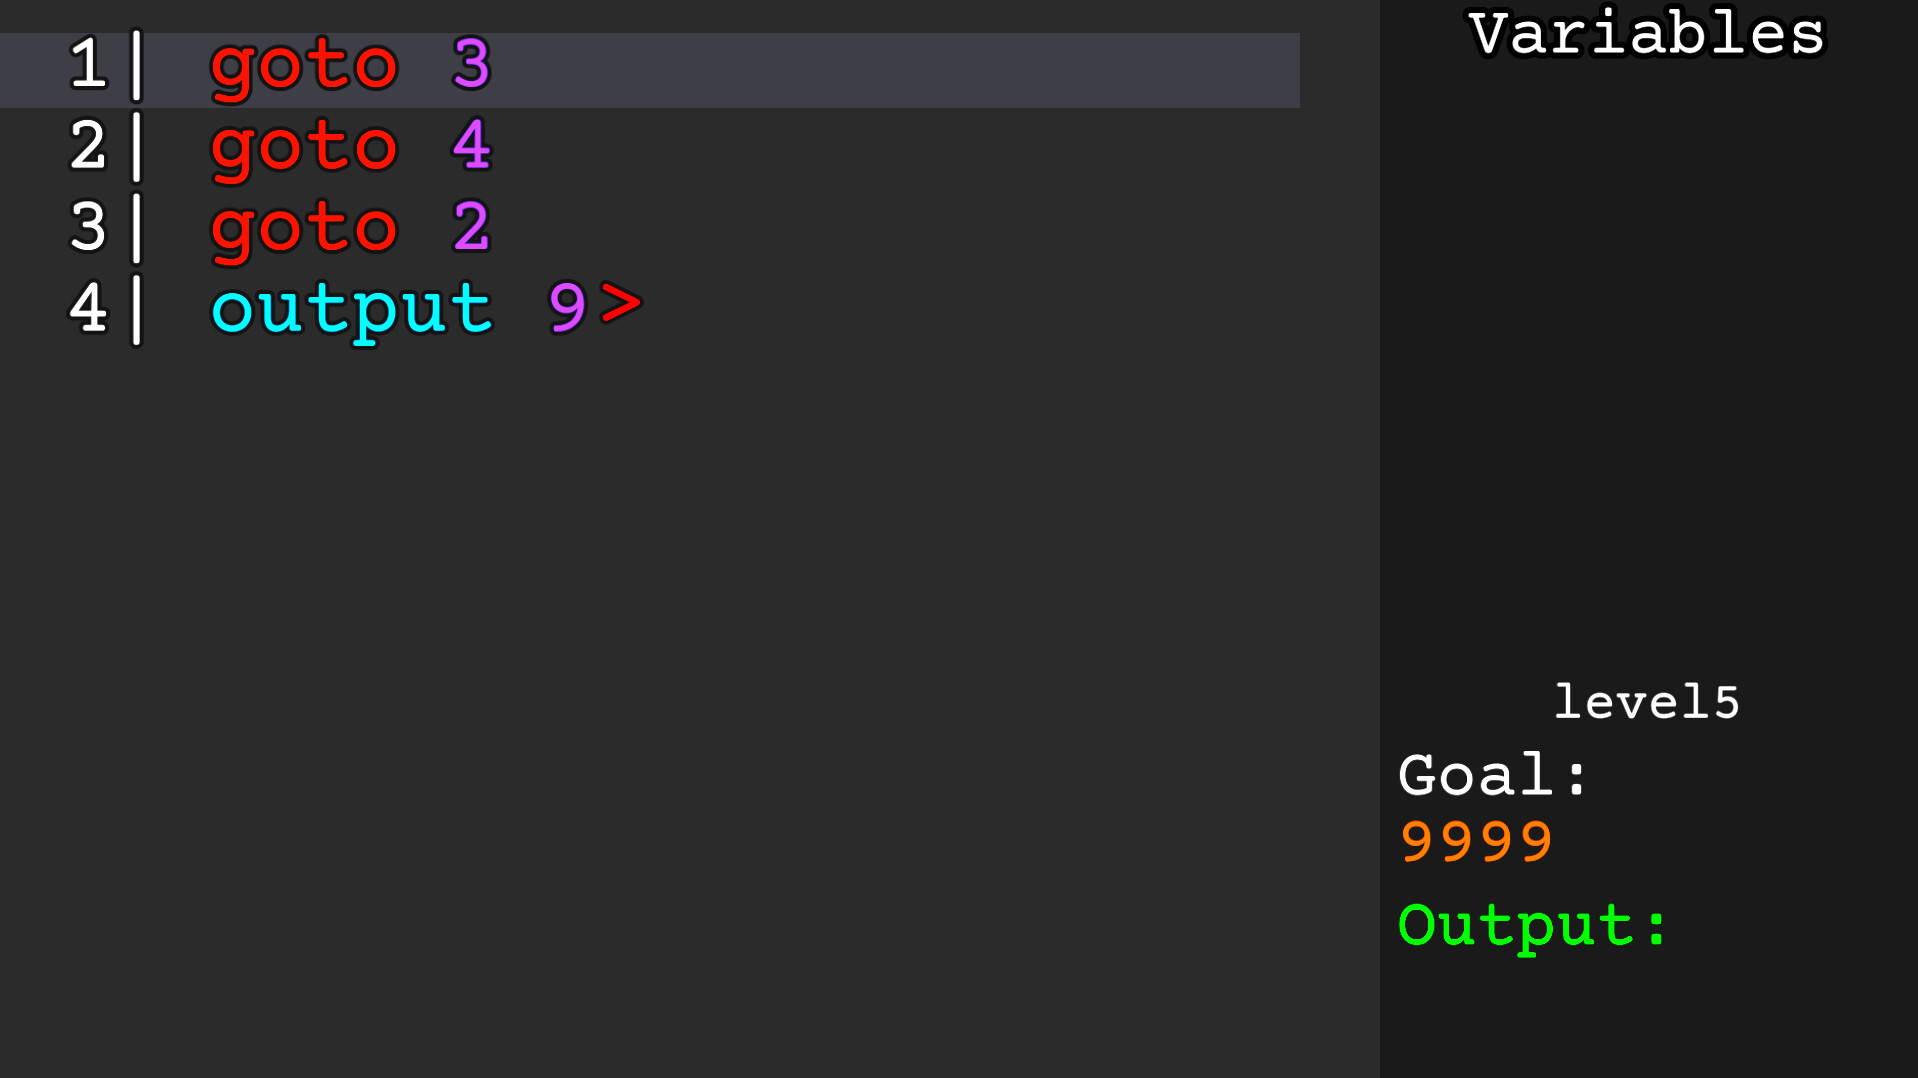Select the goto keyword on line 2
The image size is (1918, 1078).
tap(304, 149)
